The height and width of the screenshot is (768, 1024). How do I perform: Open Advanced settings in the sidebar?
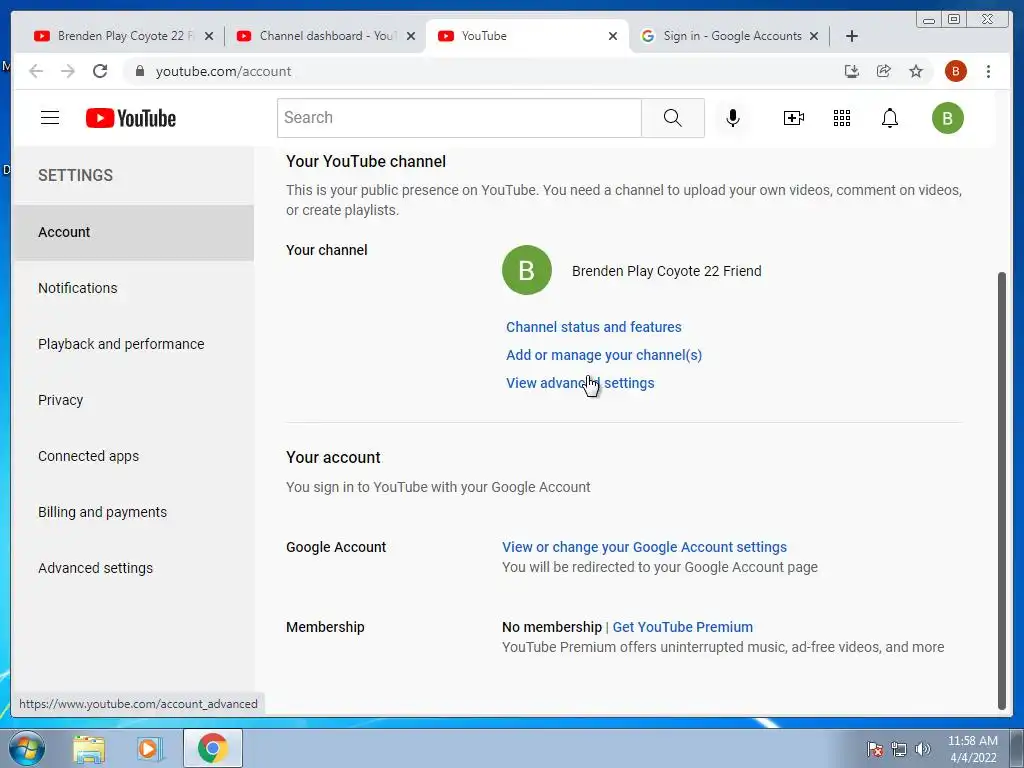click(133, 568)
